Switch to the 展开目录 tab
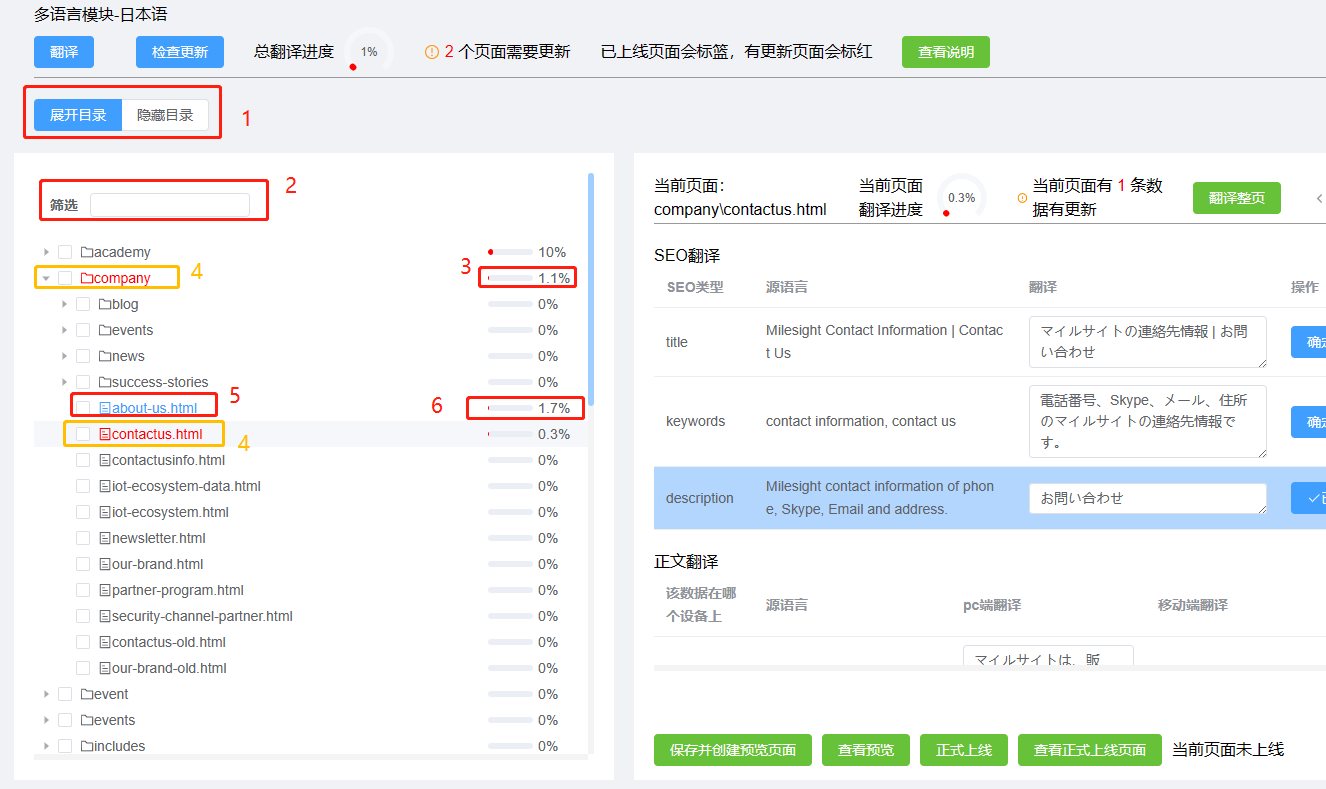 coord(78,115)
